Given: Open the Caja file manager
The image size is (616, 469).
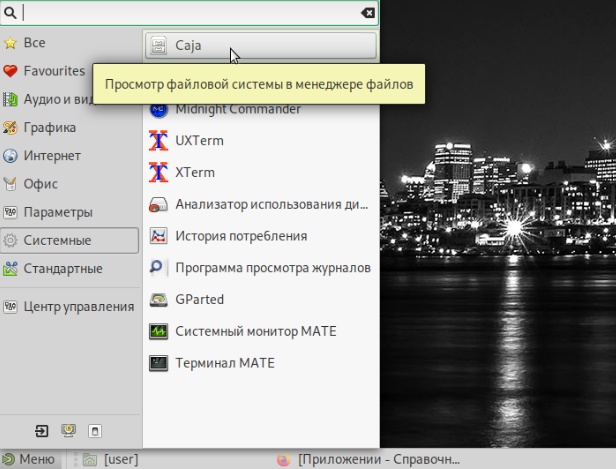Looking at the screenshot, I should [260, 45].
